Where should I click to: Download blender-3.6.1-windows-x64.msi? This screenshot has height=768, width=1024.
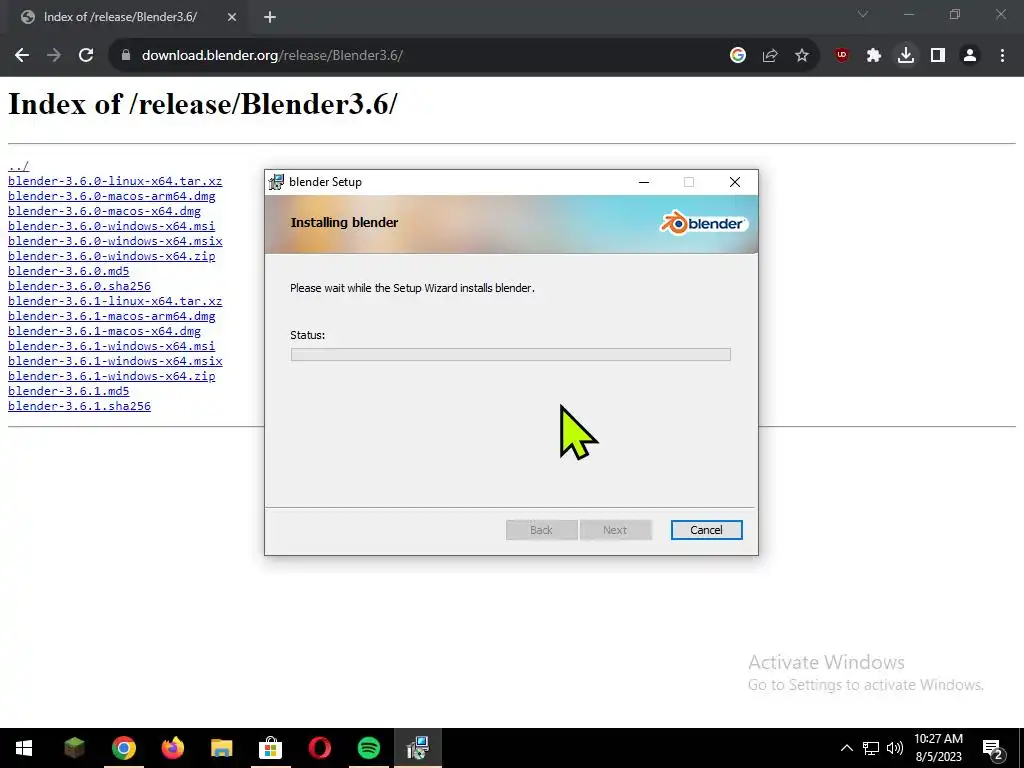[112, 346]
